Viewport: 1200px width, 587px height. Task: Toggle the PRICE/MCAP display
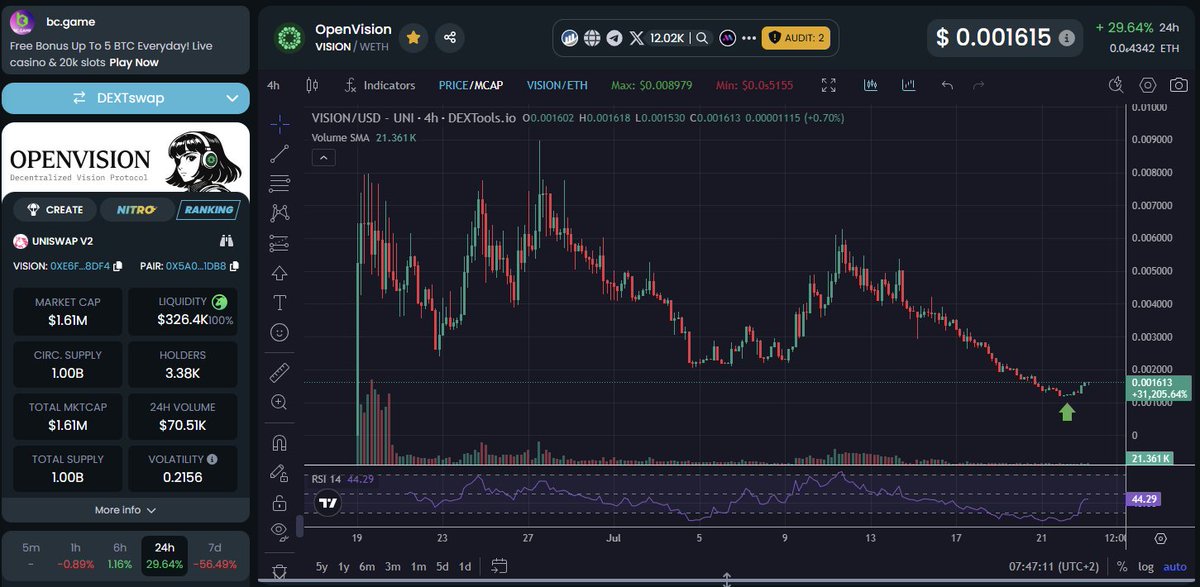coord(471,85)
